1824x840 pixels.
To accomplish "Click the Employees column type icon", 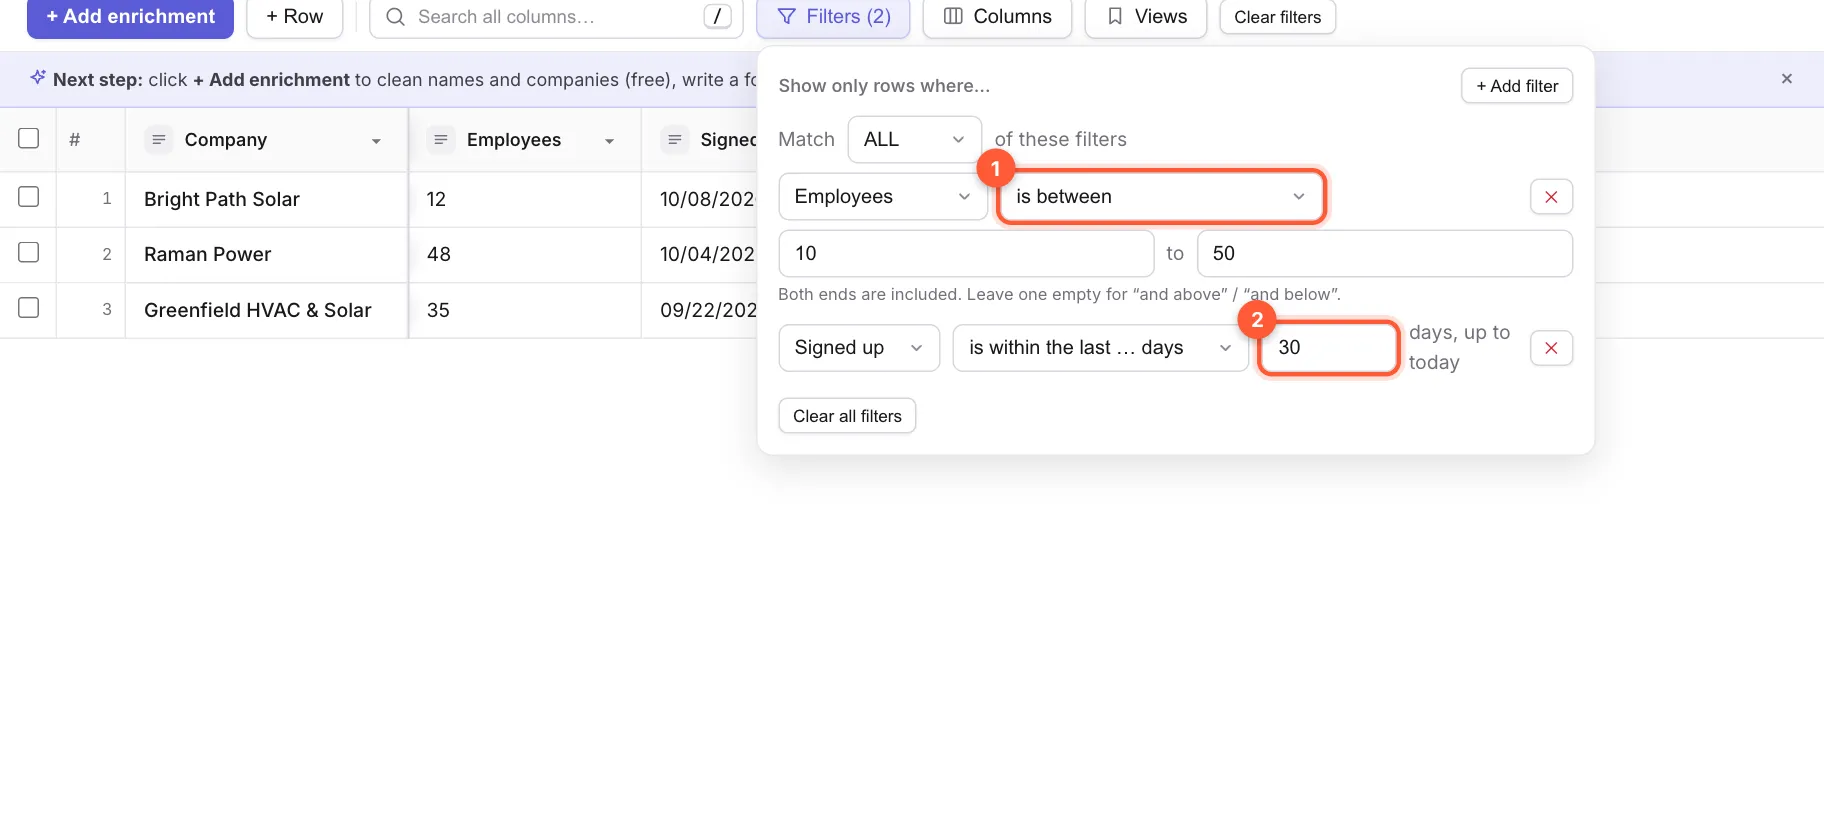I will point(441,140).
